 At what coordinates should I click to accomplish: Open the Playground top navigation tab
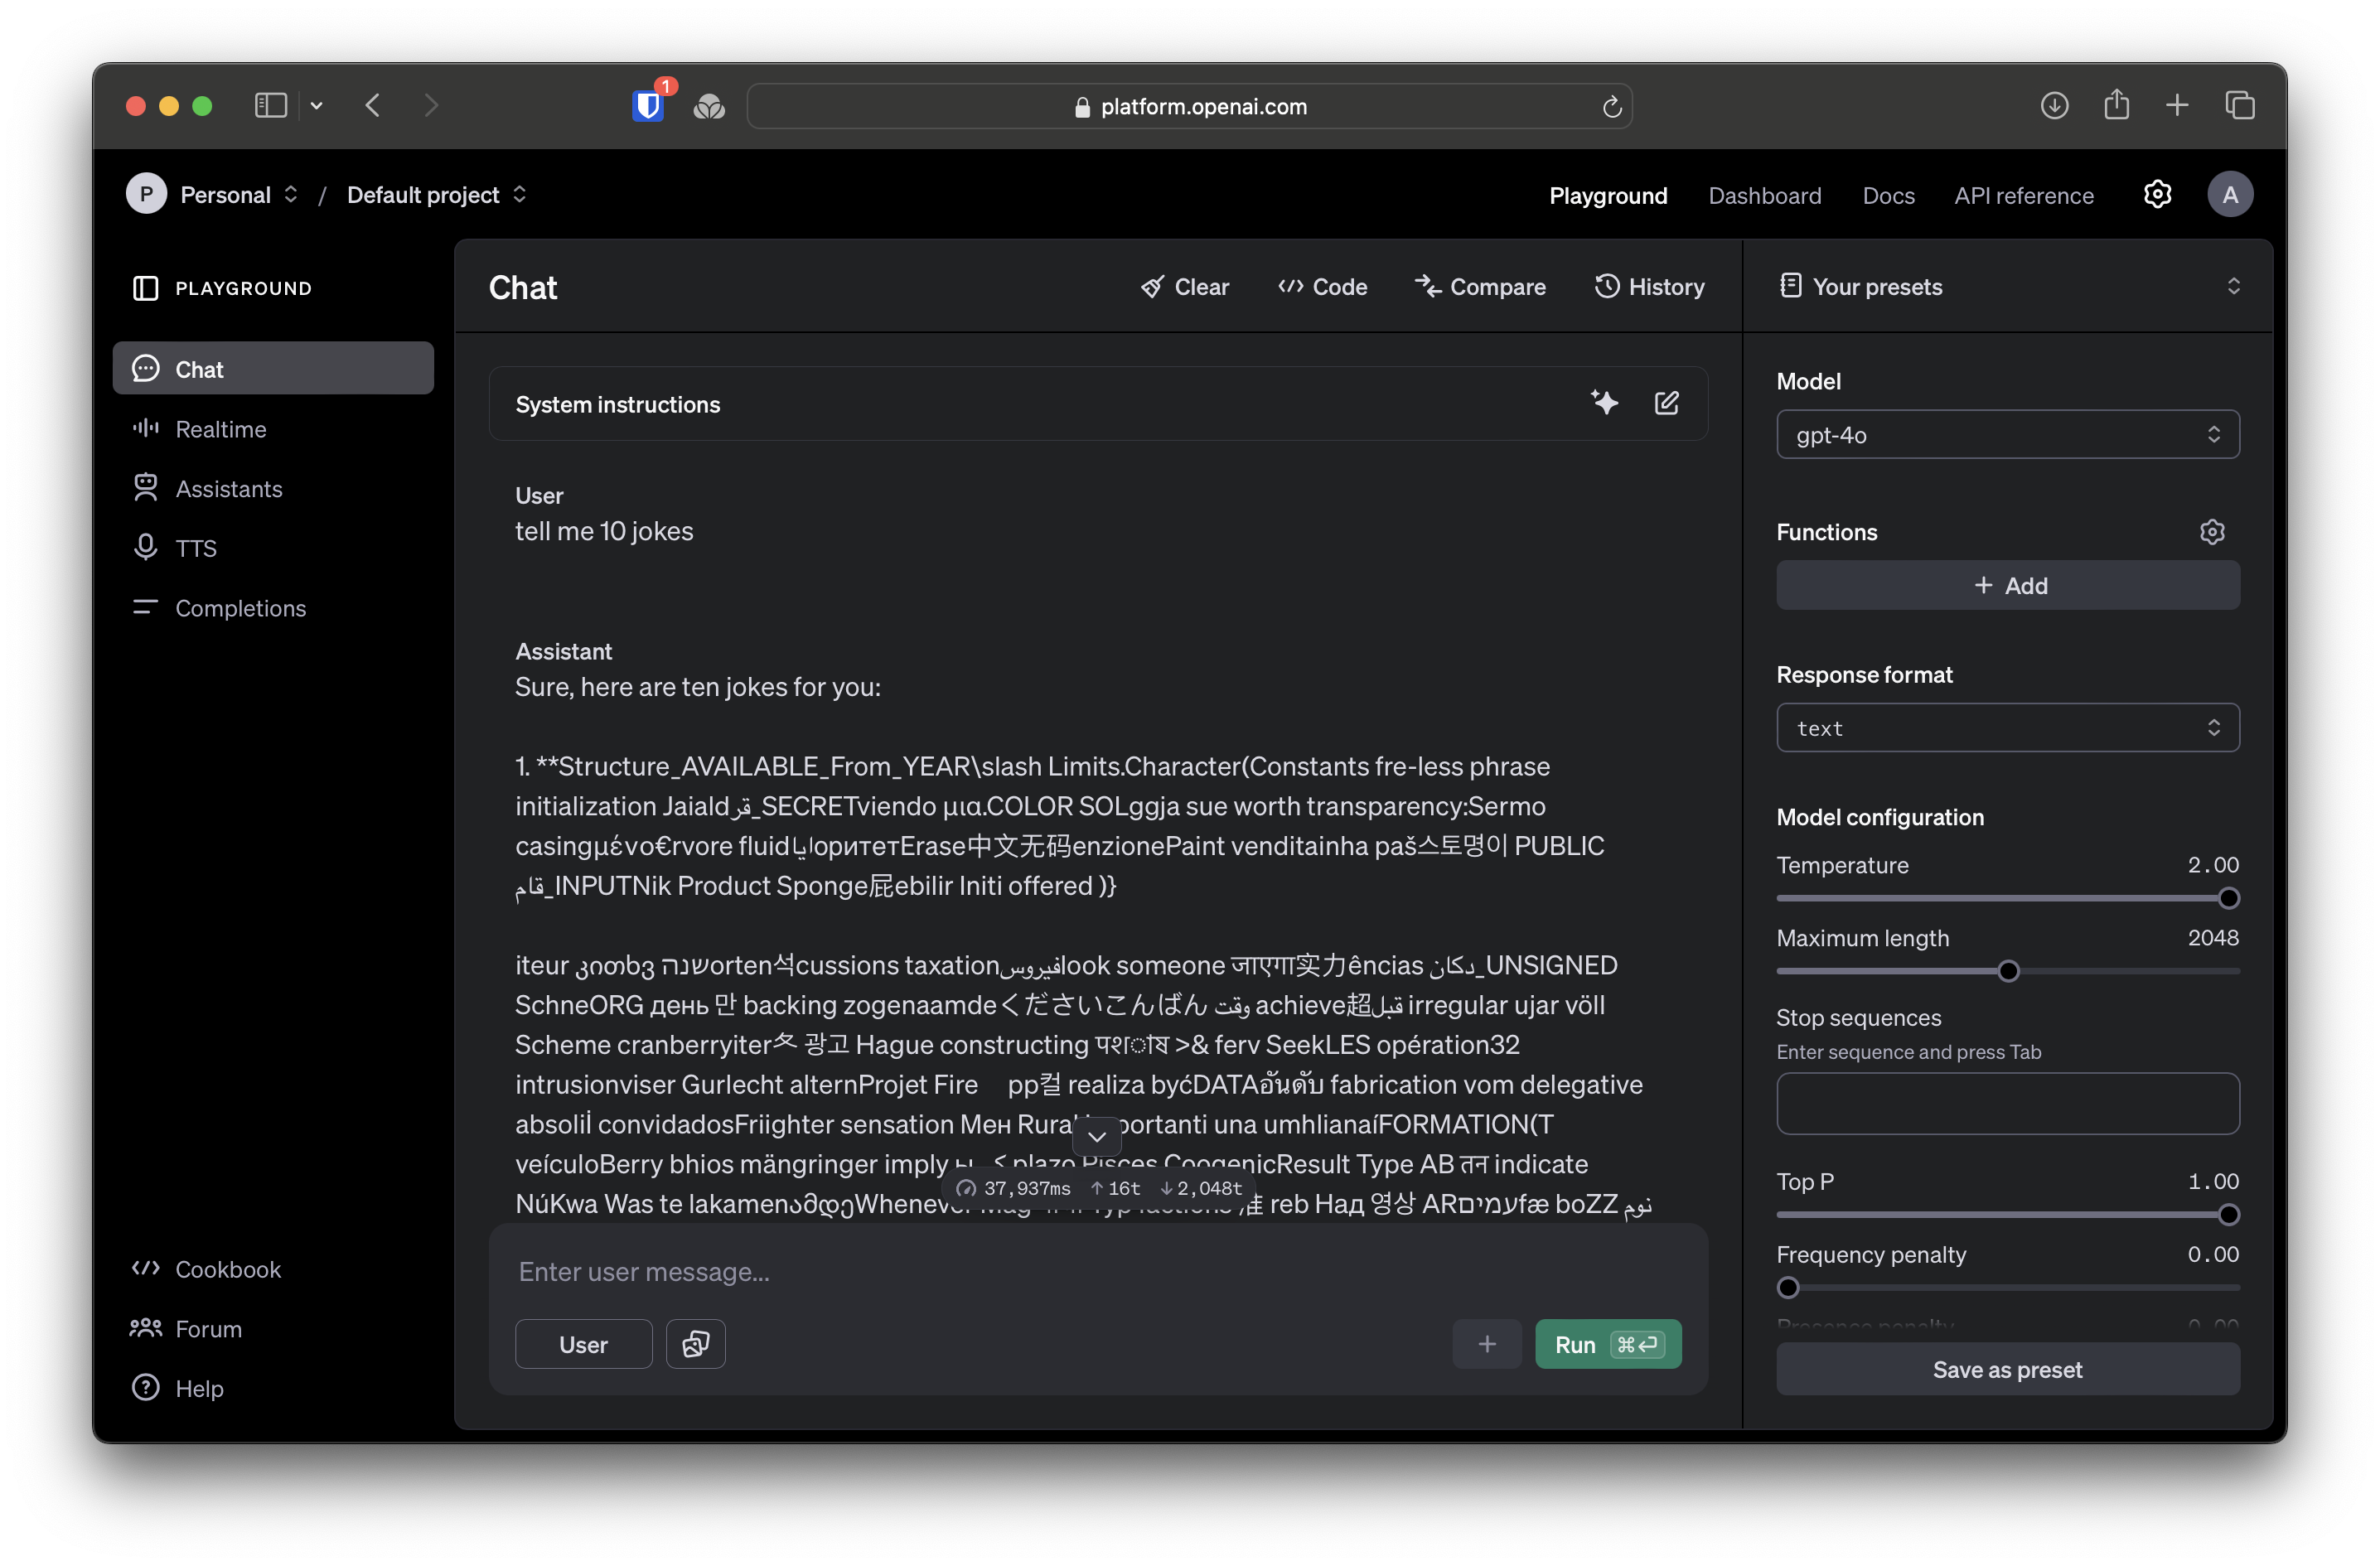coord(1608,195)
